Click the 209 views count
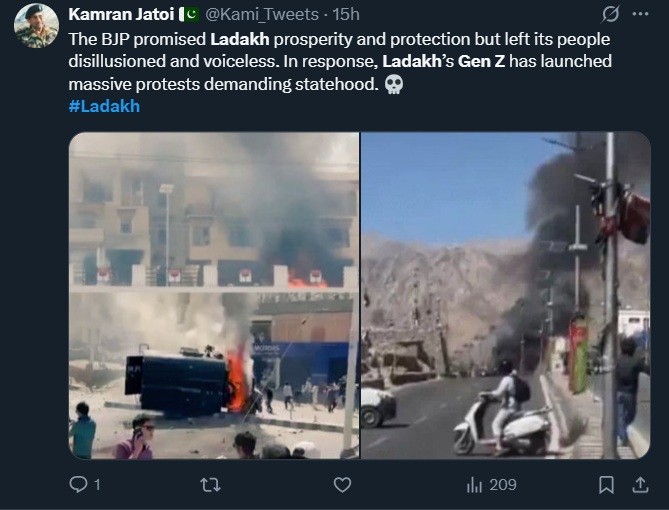The image size is (669, 510). point(503,485)
